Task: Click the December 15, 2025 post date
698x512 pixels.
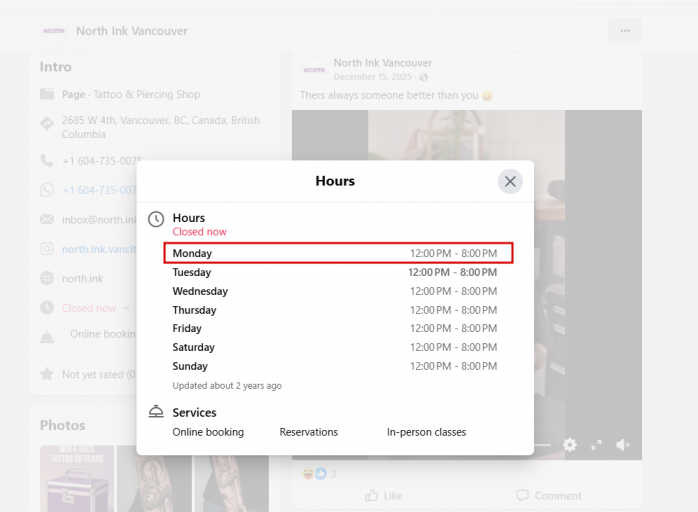Action: [x=373, y=77]
